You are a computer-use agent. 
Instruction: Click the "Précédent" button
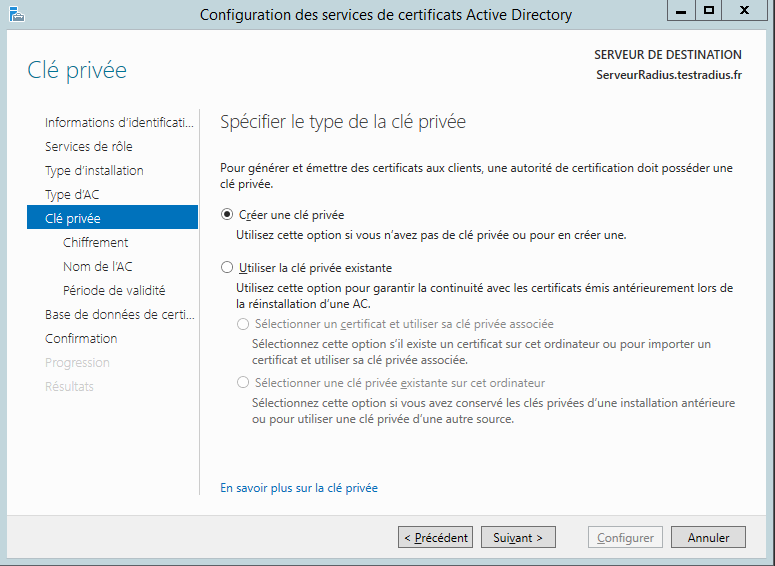click(x=435, y=537)
